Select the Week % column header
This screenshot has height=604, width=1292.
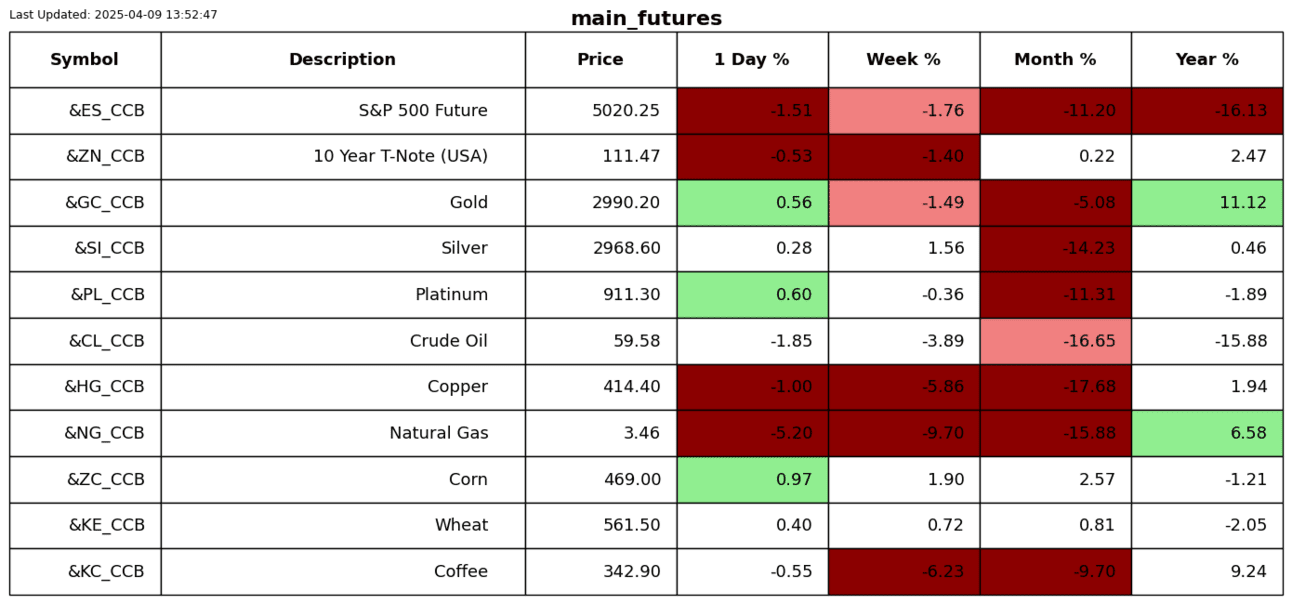tap(903, 60)
